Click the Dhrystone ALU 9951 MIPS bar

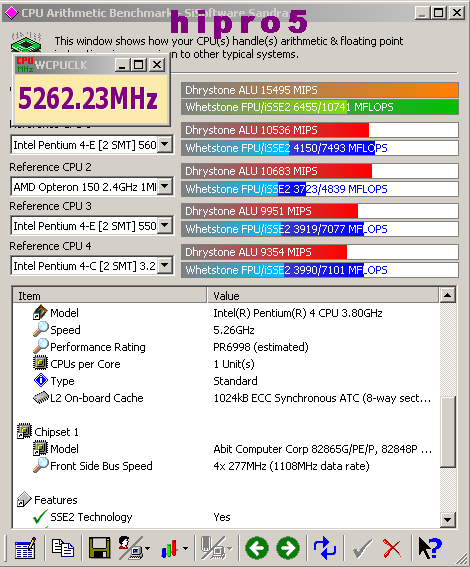(320, 211)
